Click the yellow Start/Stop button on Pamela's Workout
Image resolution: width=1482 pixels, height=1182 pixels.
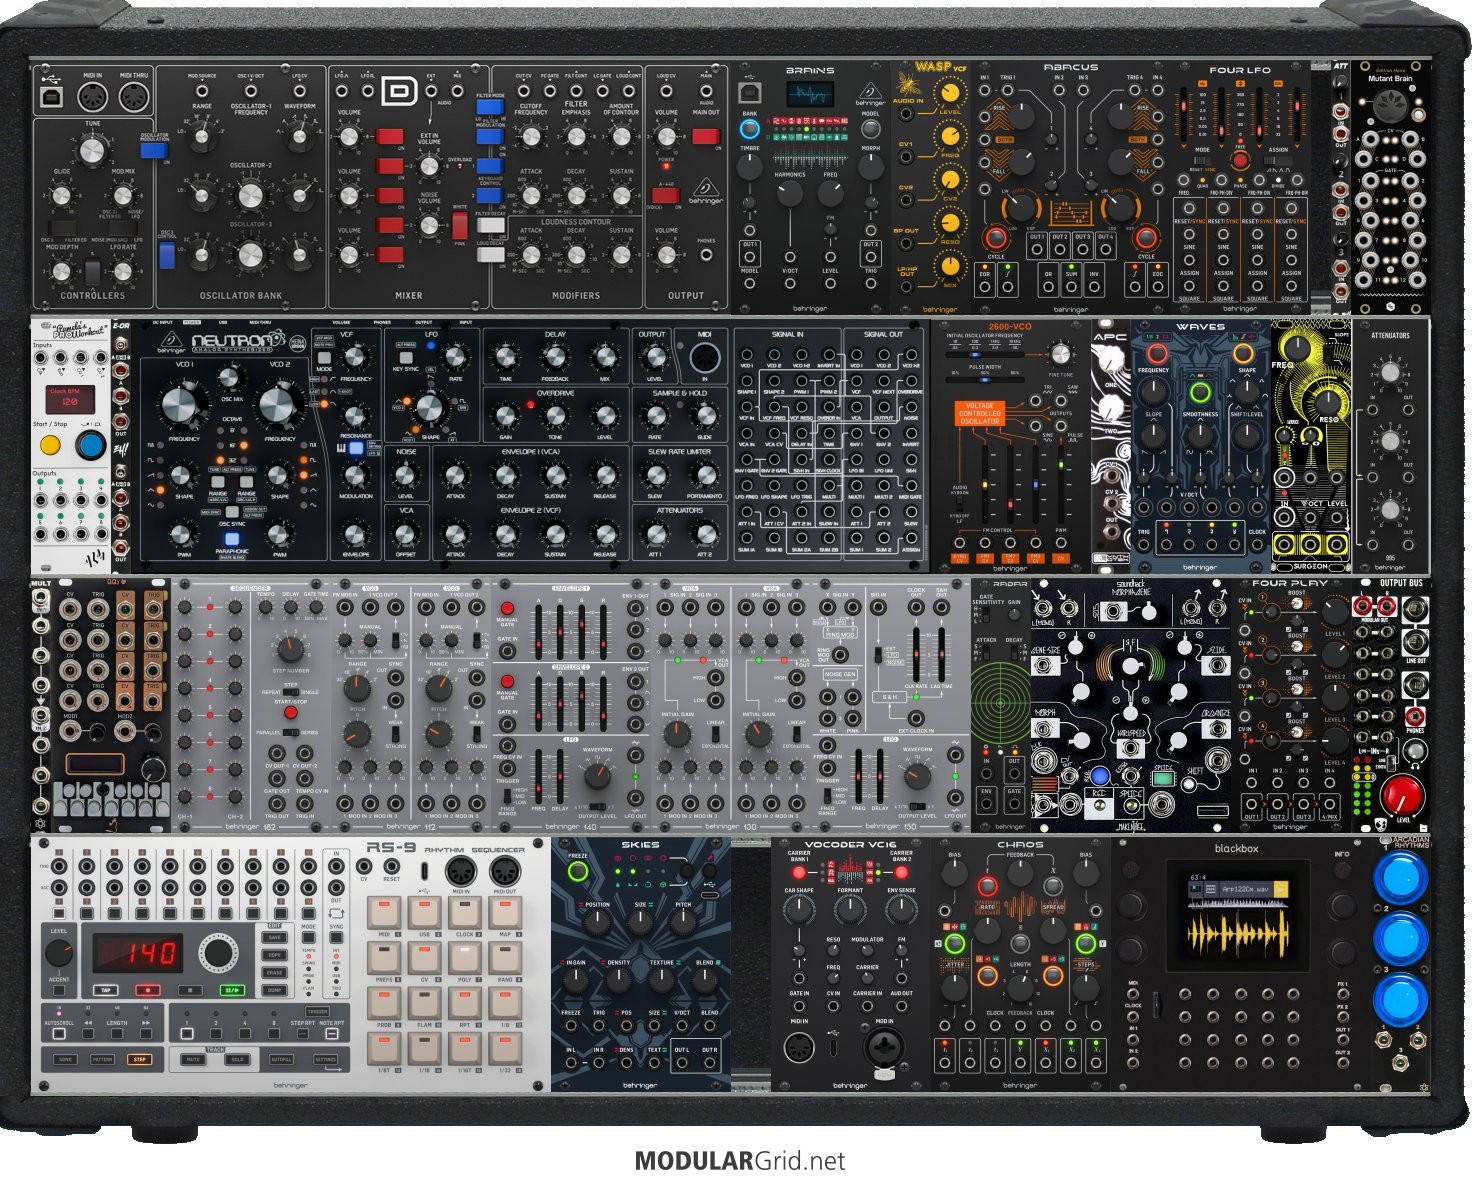click(49, 445)
